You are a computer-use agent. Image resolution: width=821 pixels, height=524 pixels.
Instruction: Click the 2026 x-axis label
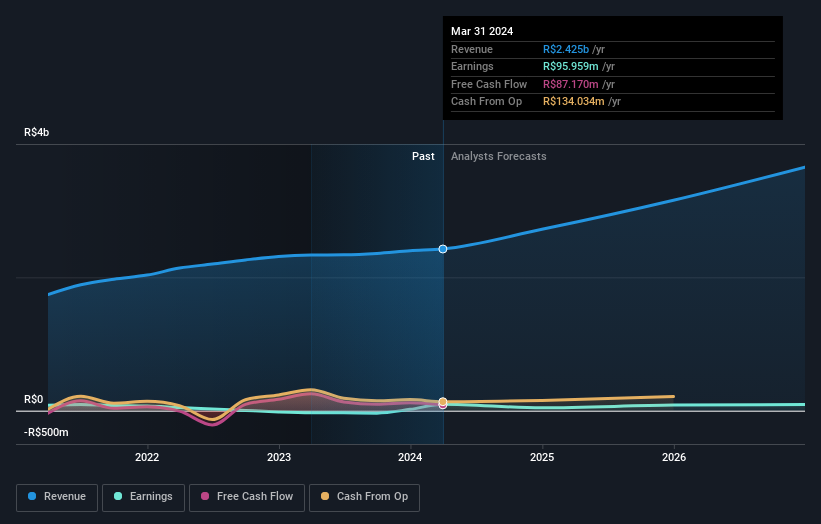[x=674, y=457]
